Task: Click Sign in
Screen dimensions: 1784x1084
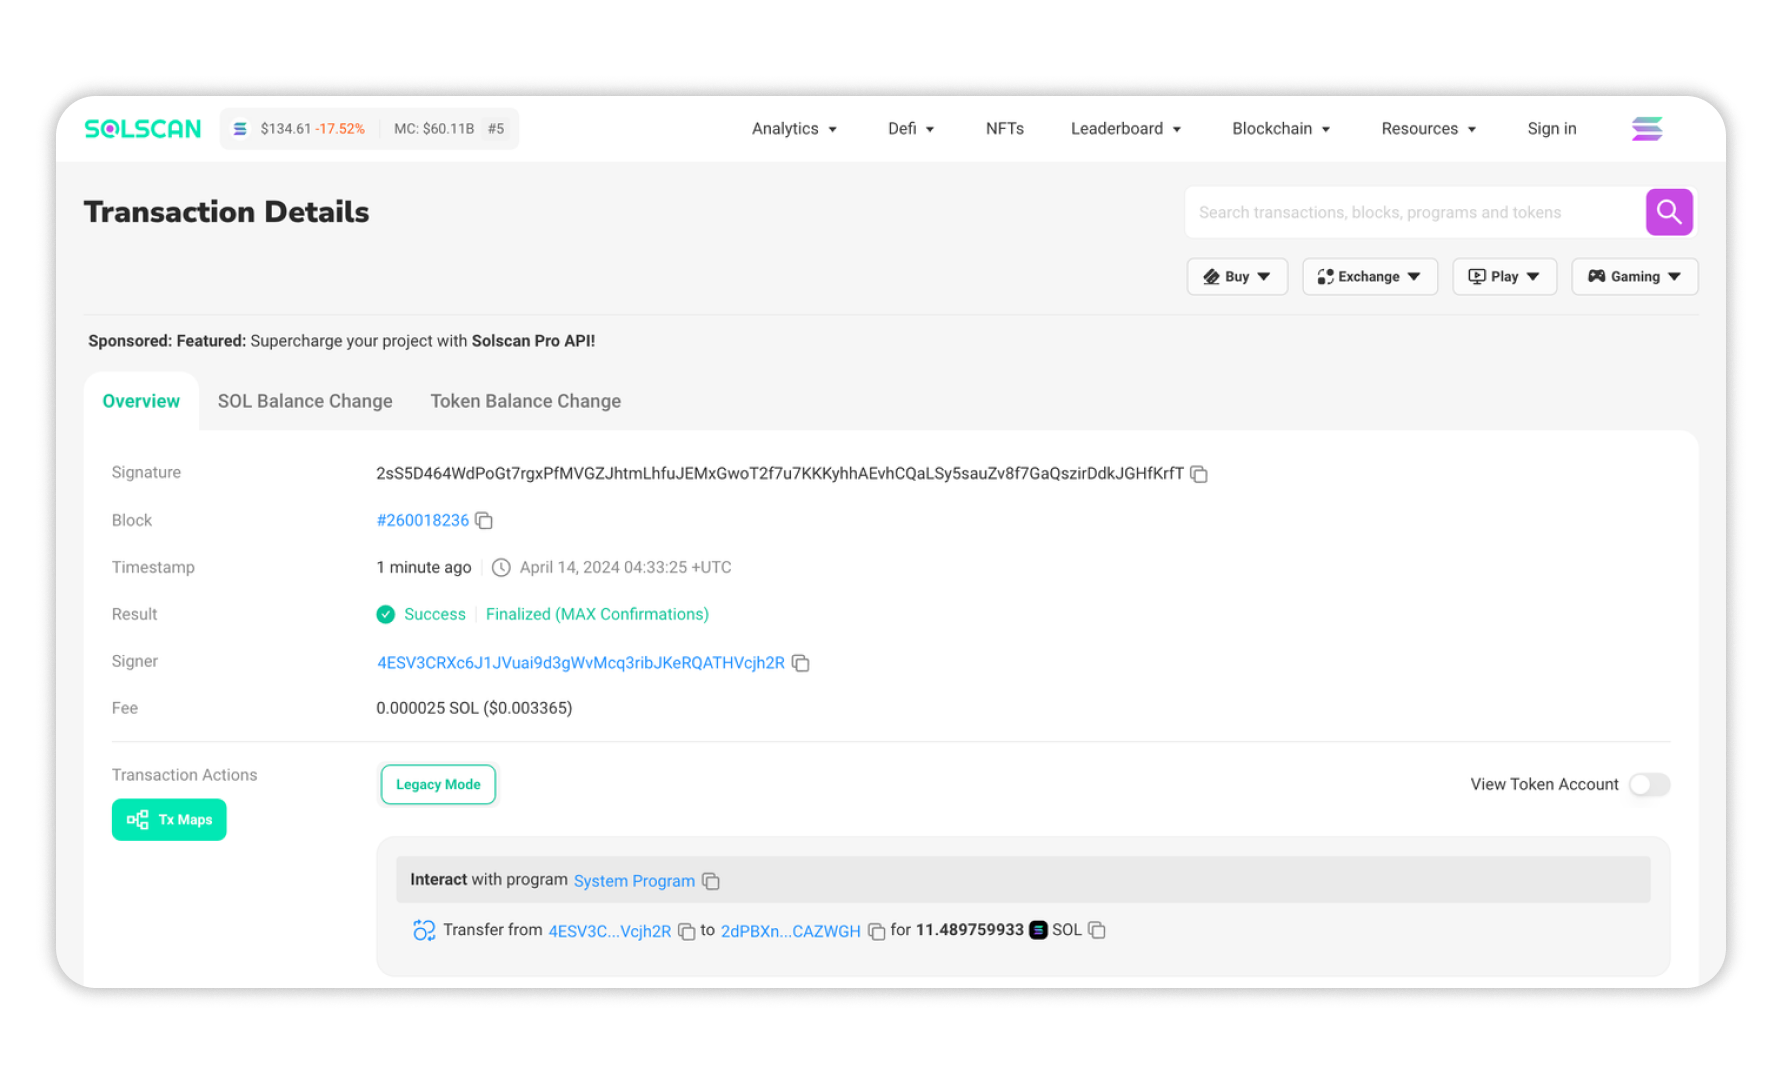Action: point(1552,129)
